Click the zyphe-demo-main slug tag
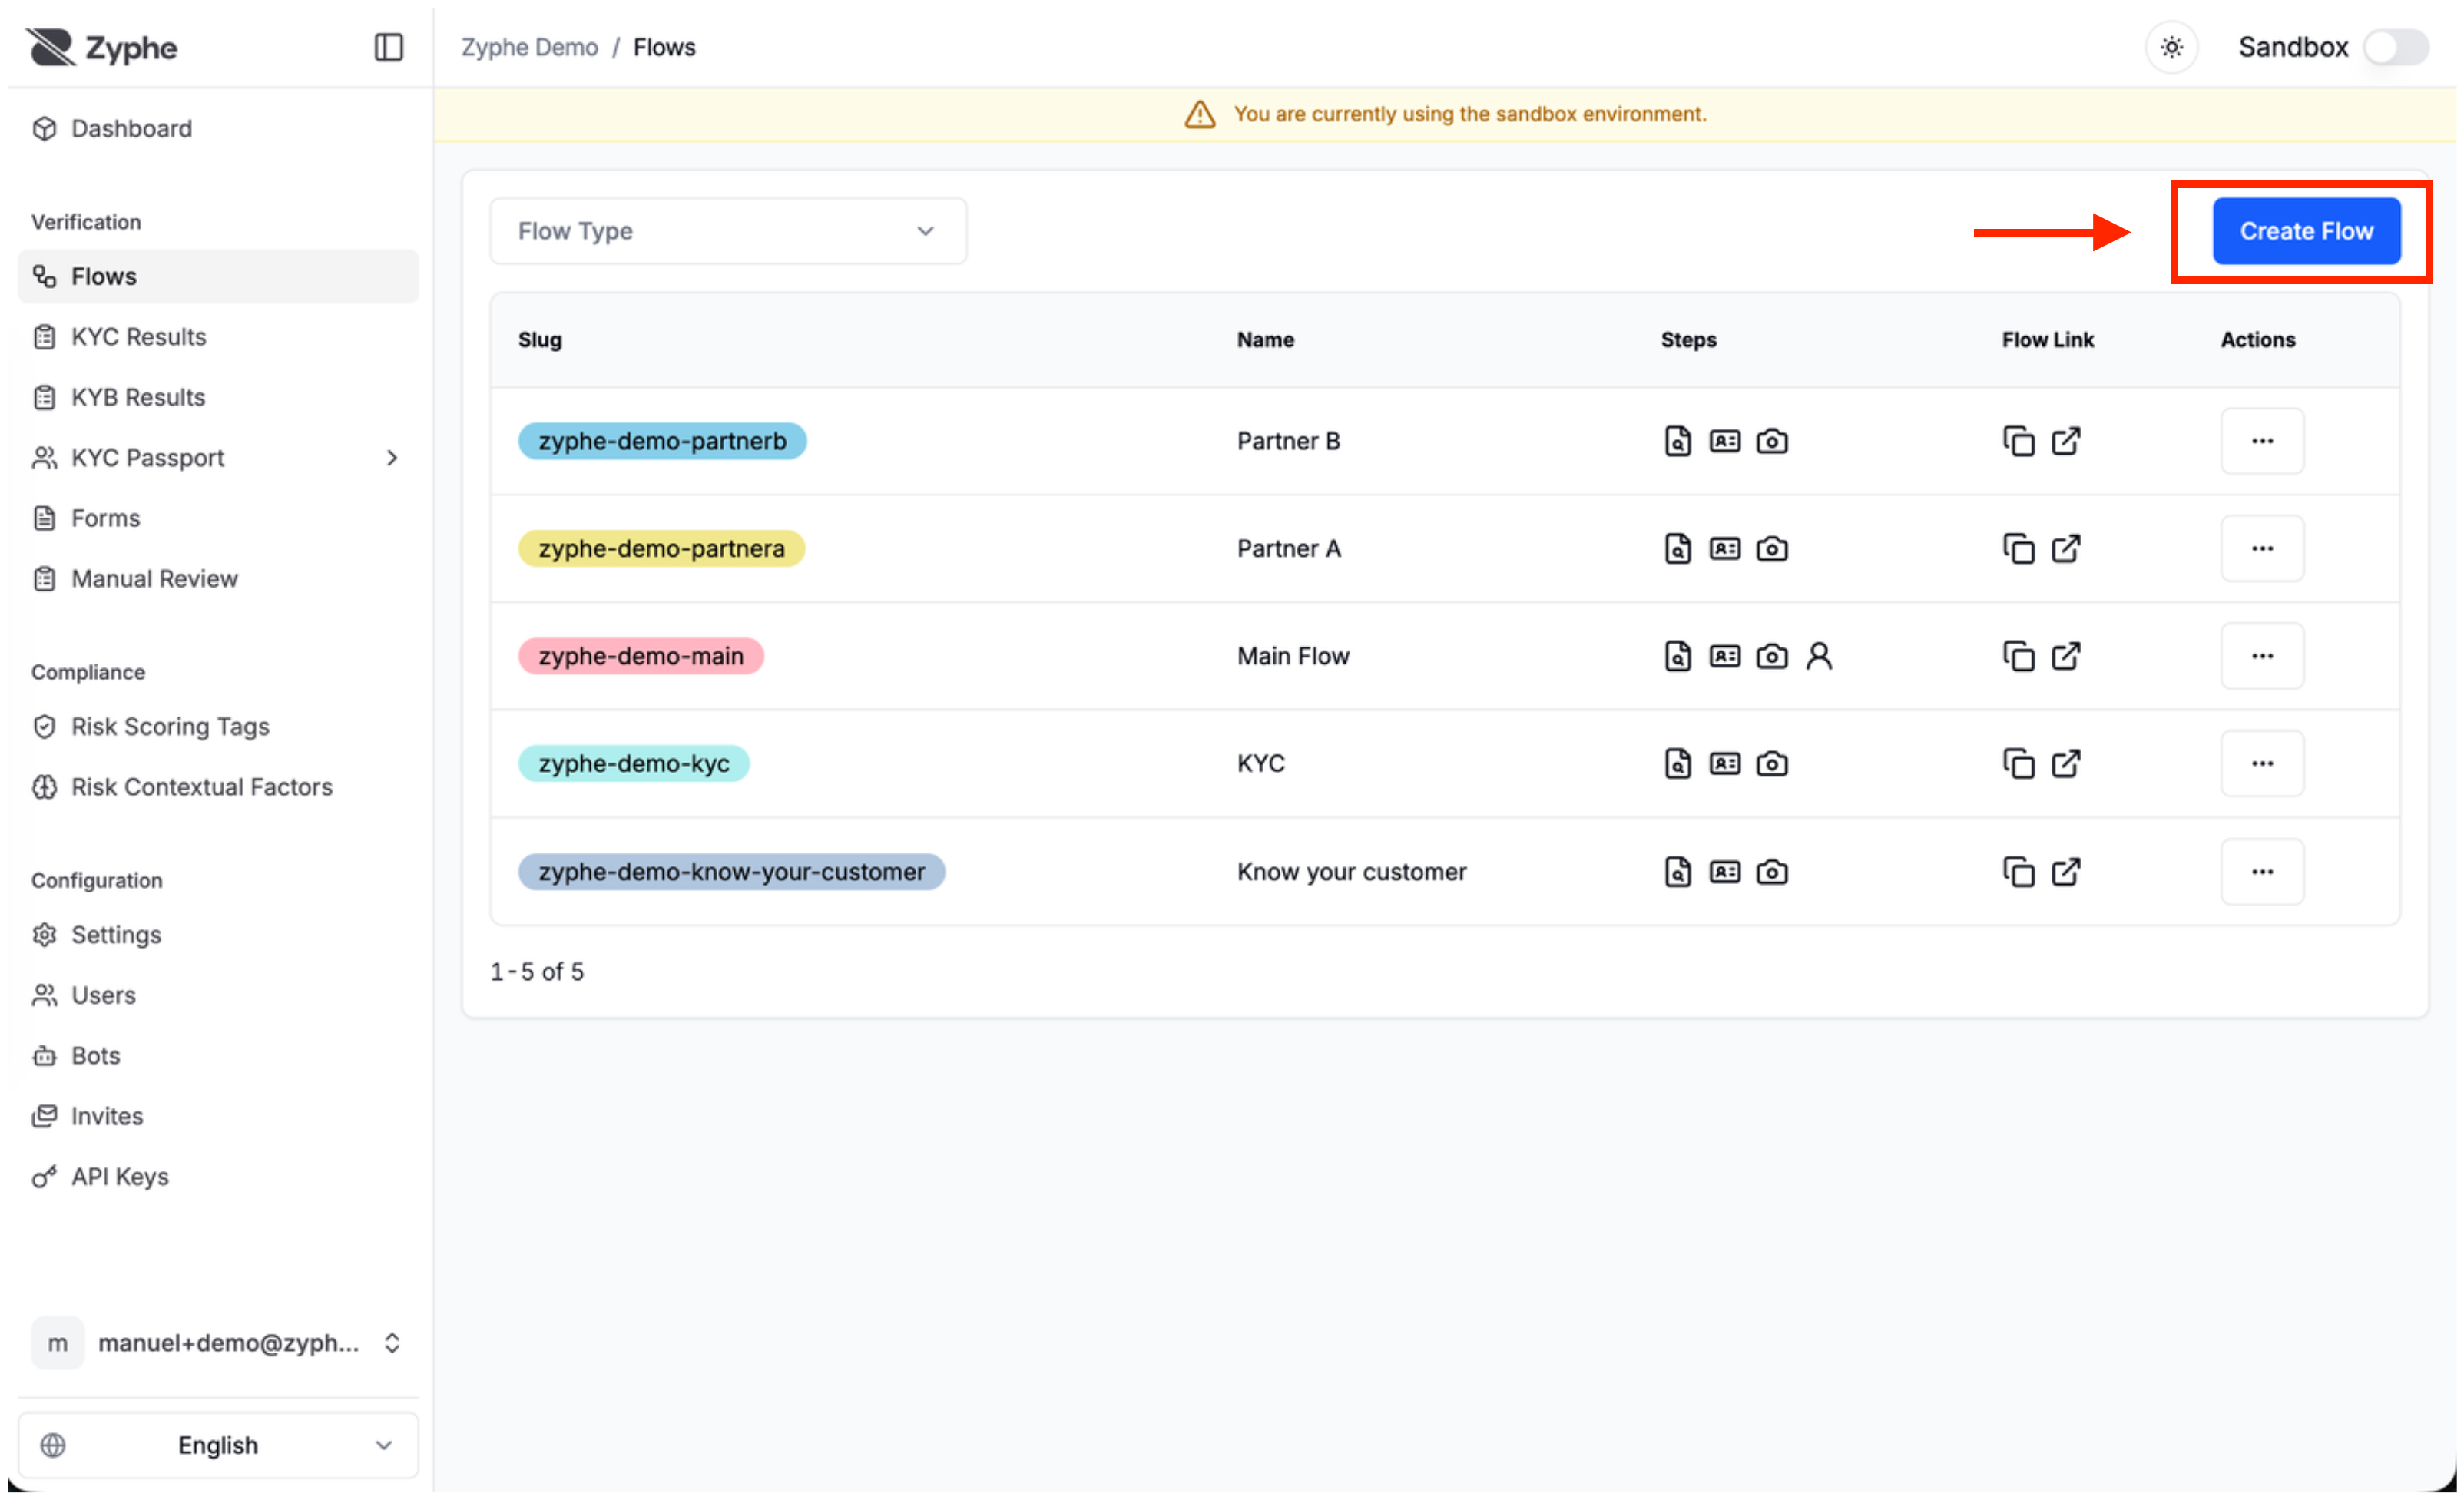 click(x=641, y=656)
